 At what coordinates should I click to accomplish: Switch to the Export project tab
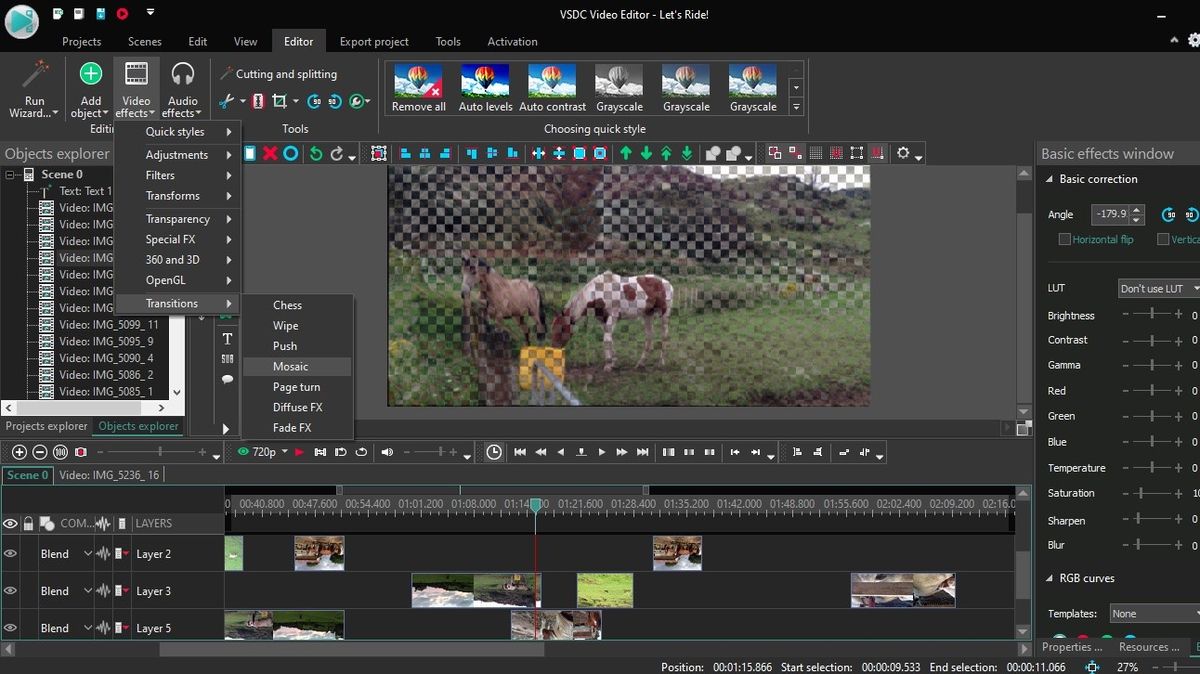click(x=374, y=41)
